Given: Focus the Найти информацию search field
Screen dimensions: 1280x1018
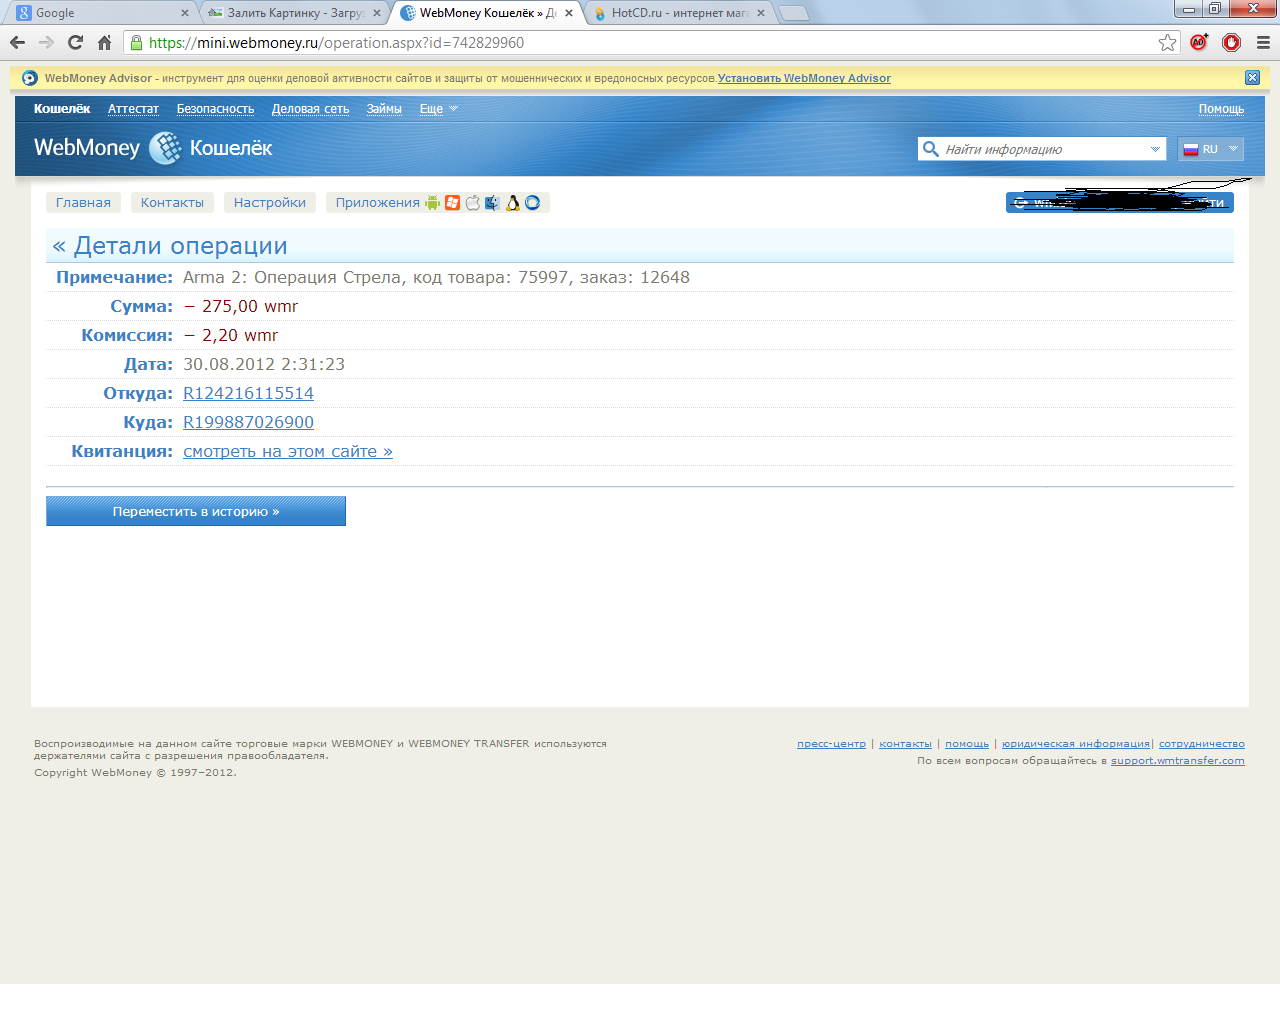Looking at the screenshot, I should point(1043,149).
